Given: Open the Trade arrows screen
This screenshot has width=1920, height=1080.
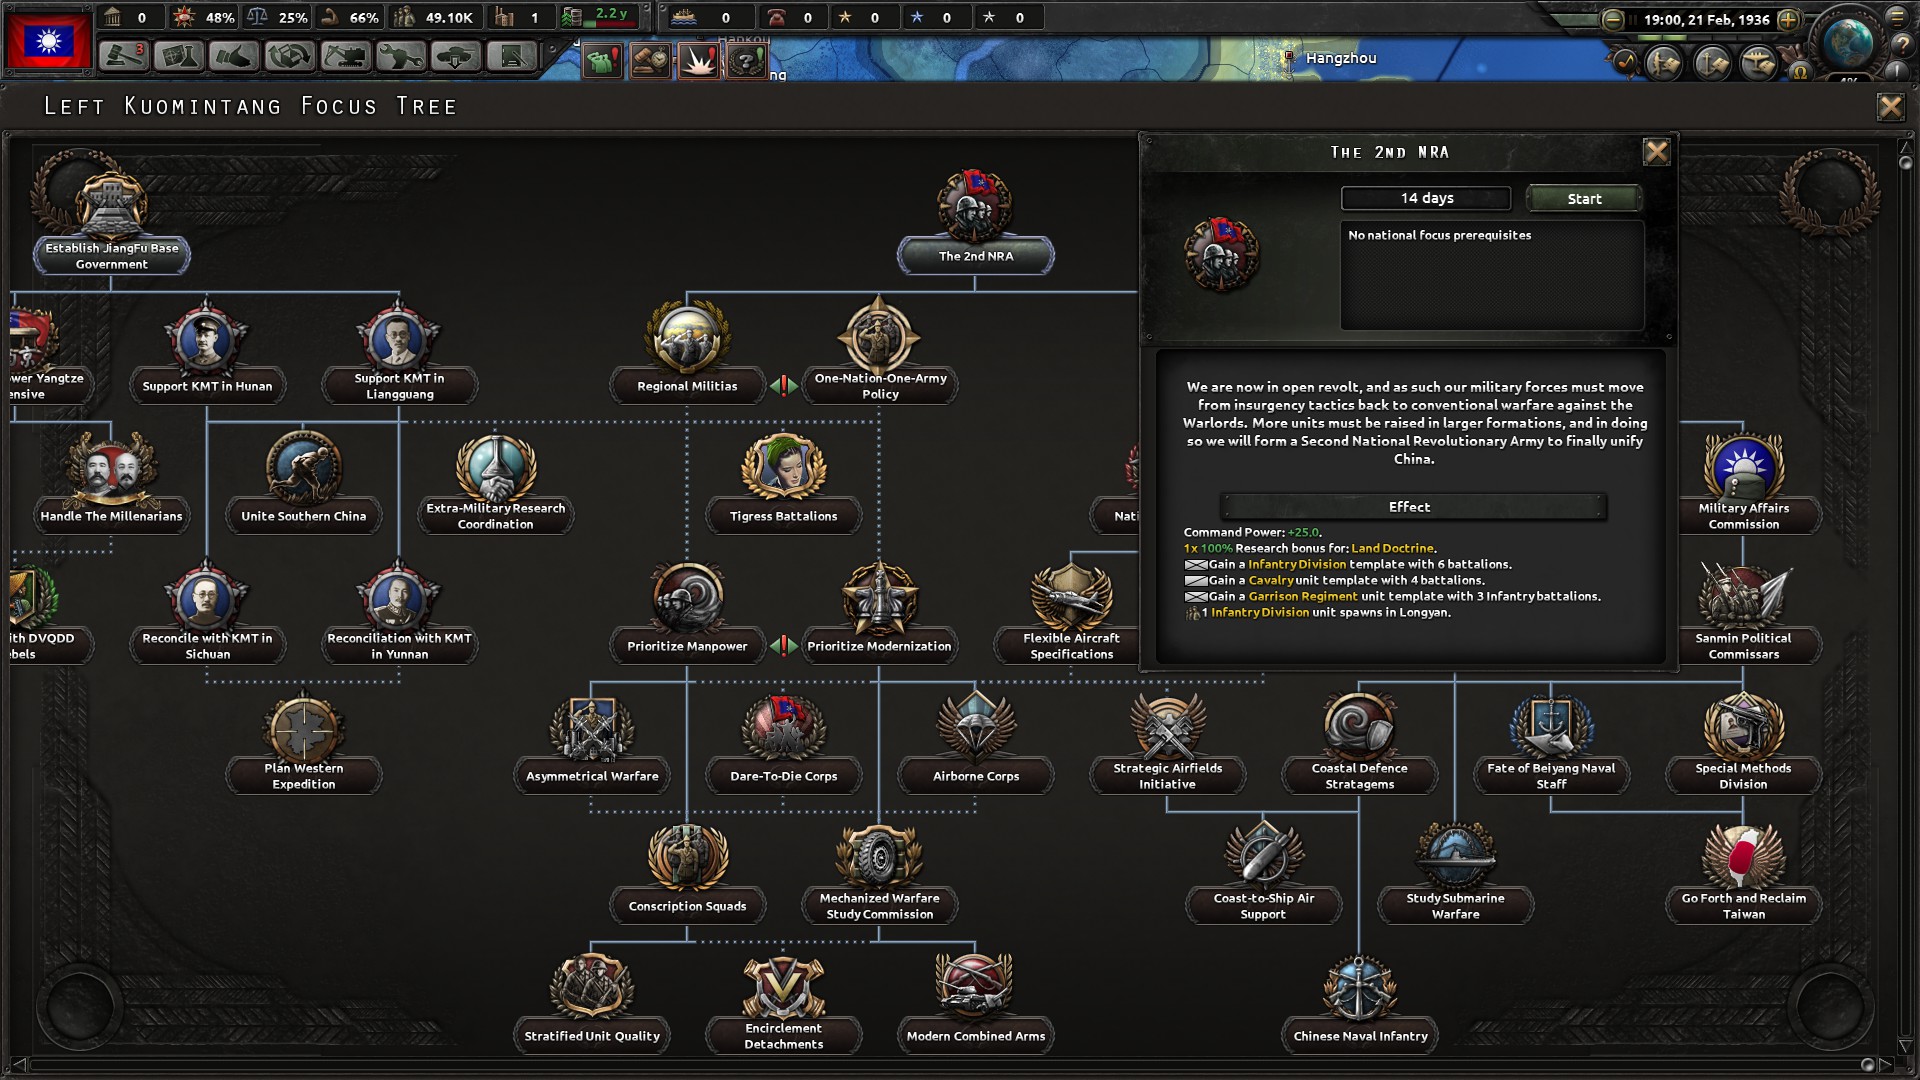Looking at the screenshot, I should tap(290, 56).
